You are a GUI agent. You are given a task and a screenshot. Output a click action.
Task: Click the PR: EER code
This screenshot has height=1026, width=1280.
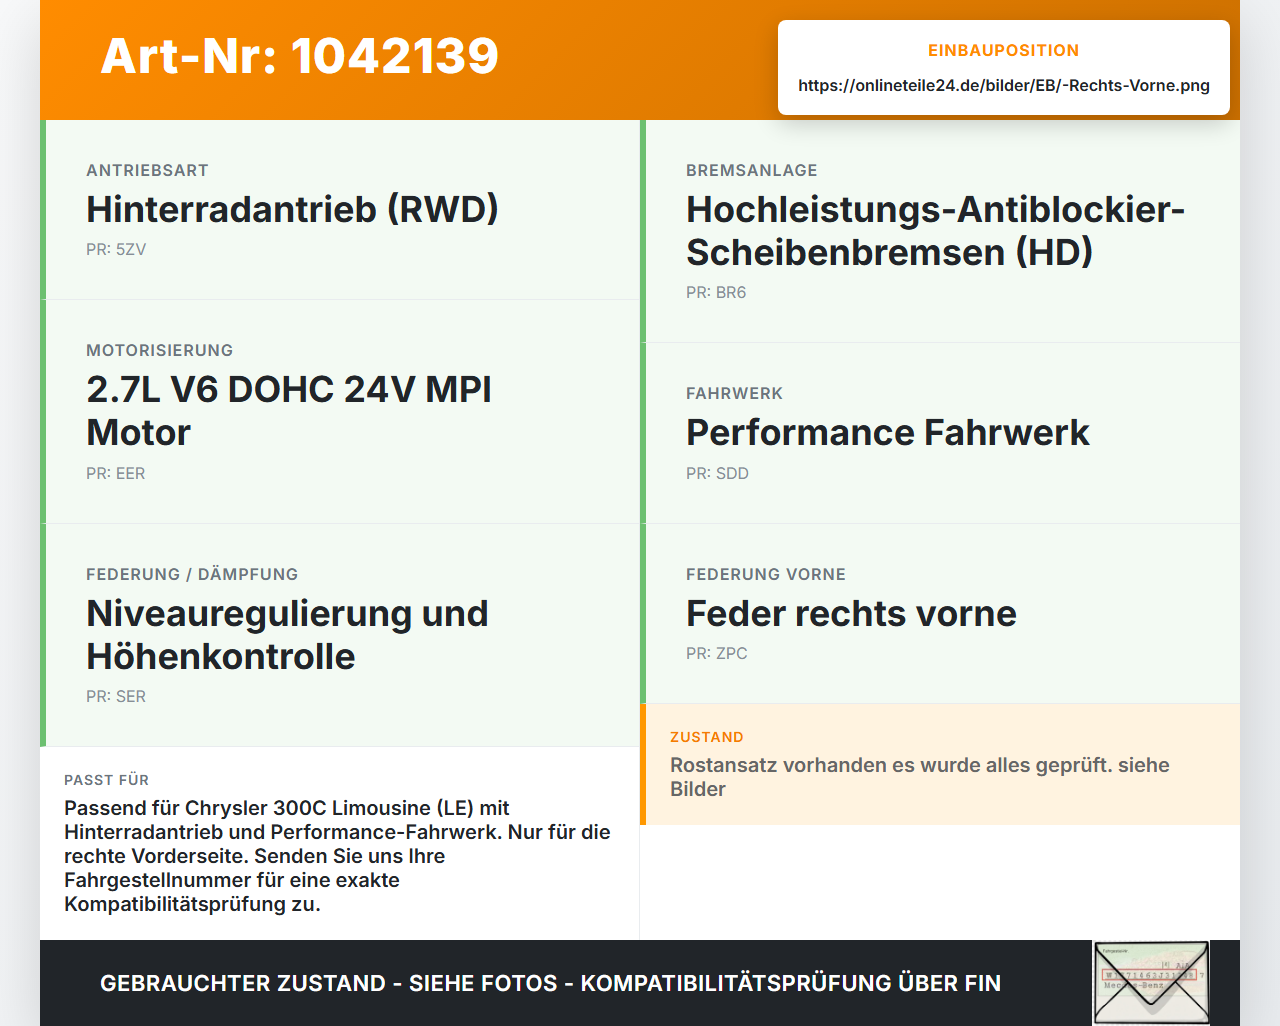coord(116,473)
